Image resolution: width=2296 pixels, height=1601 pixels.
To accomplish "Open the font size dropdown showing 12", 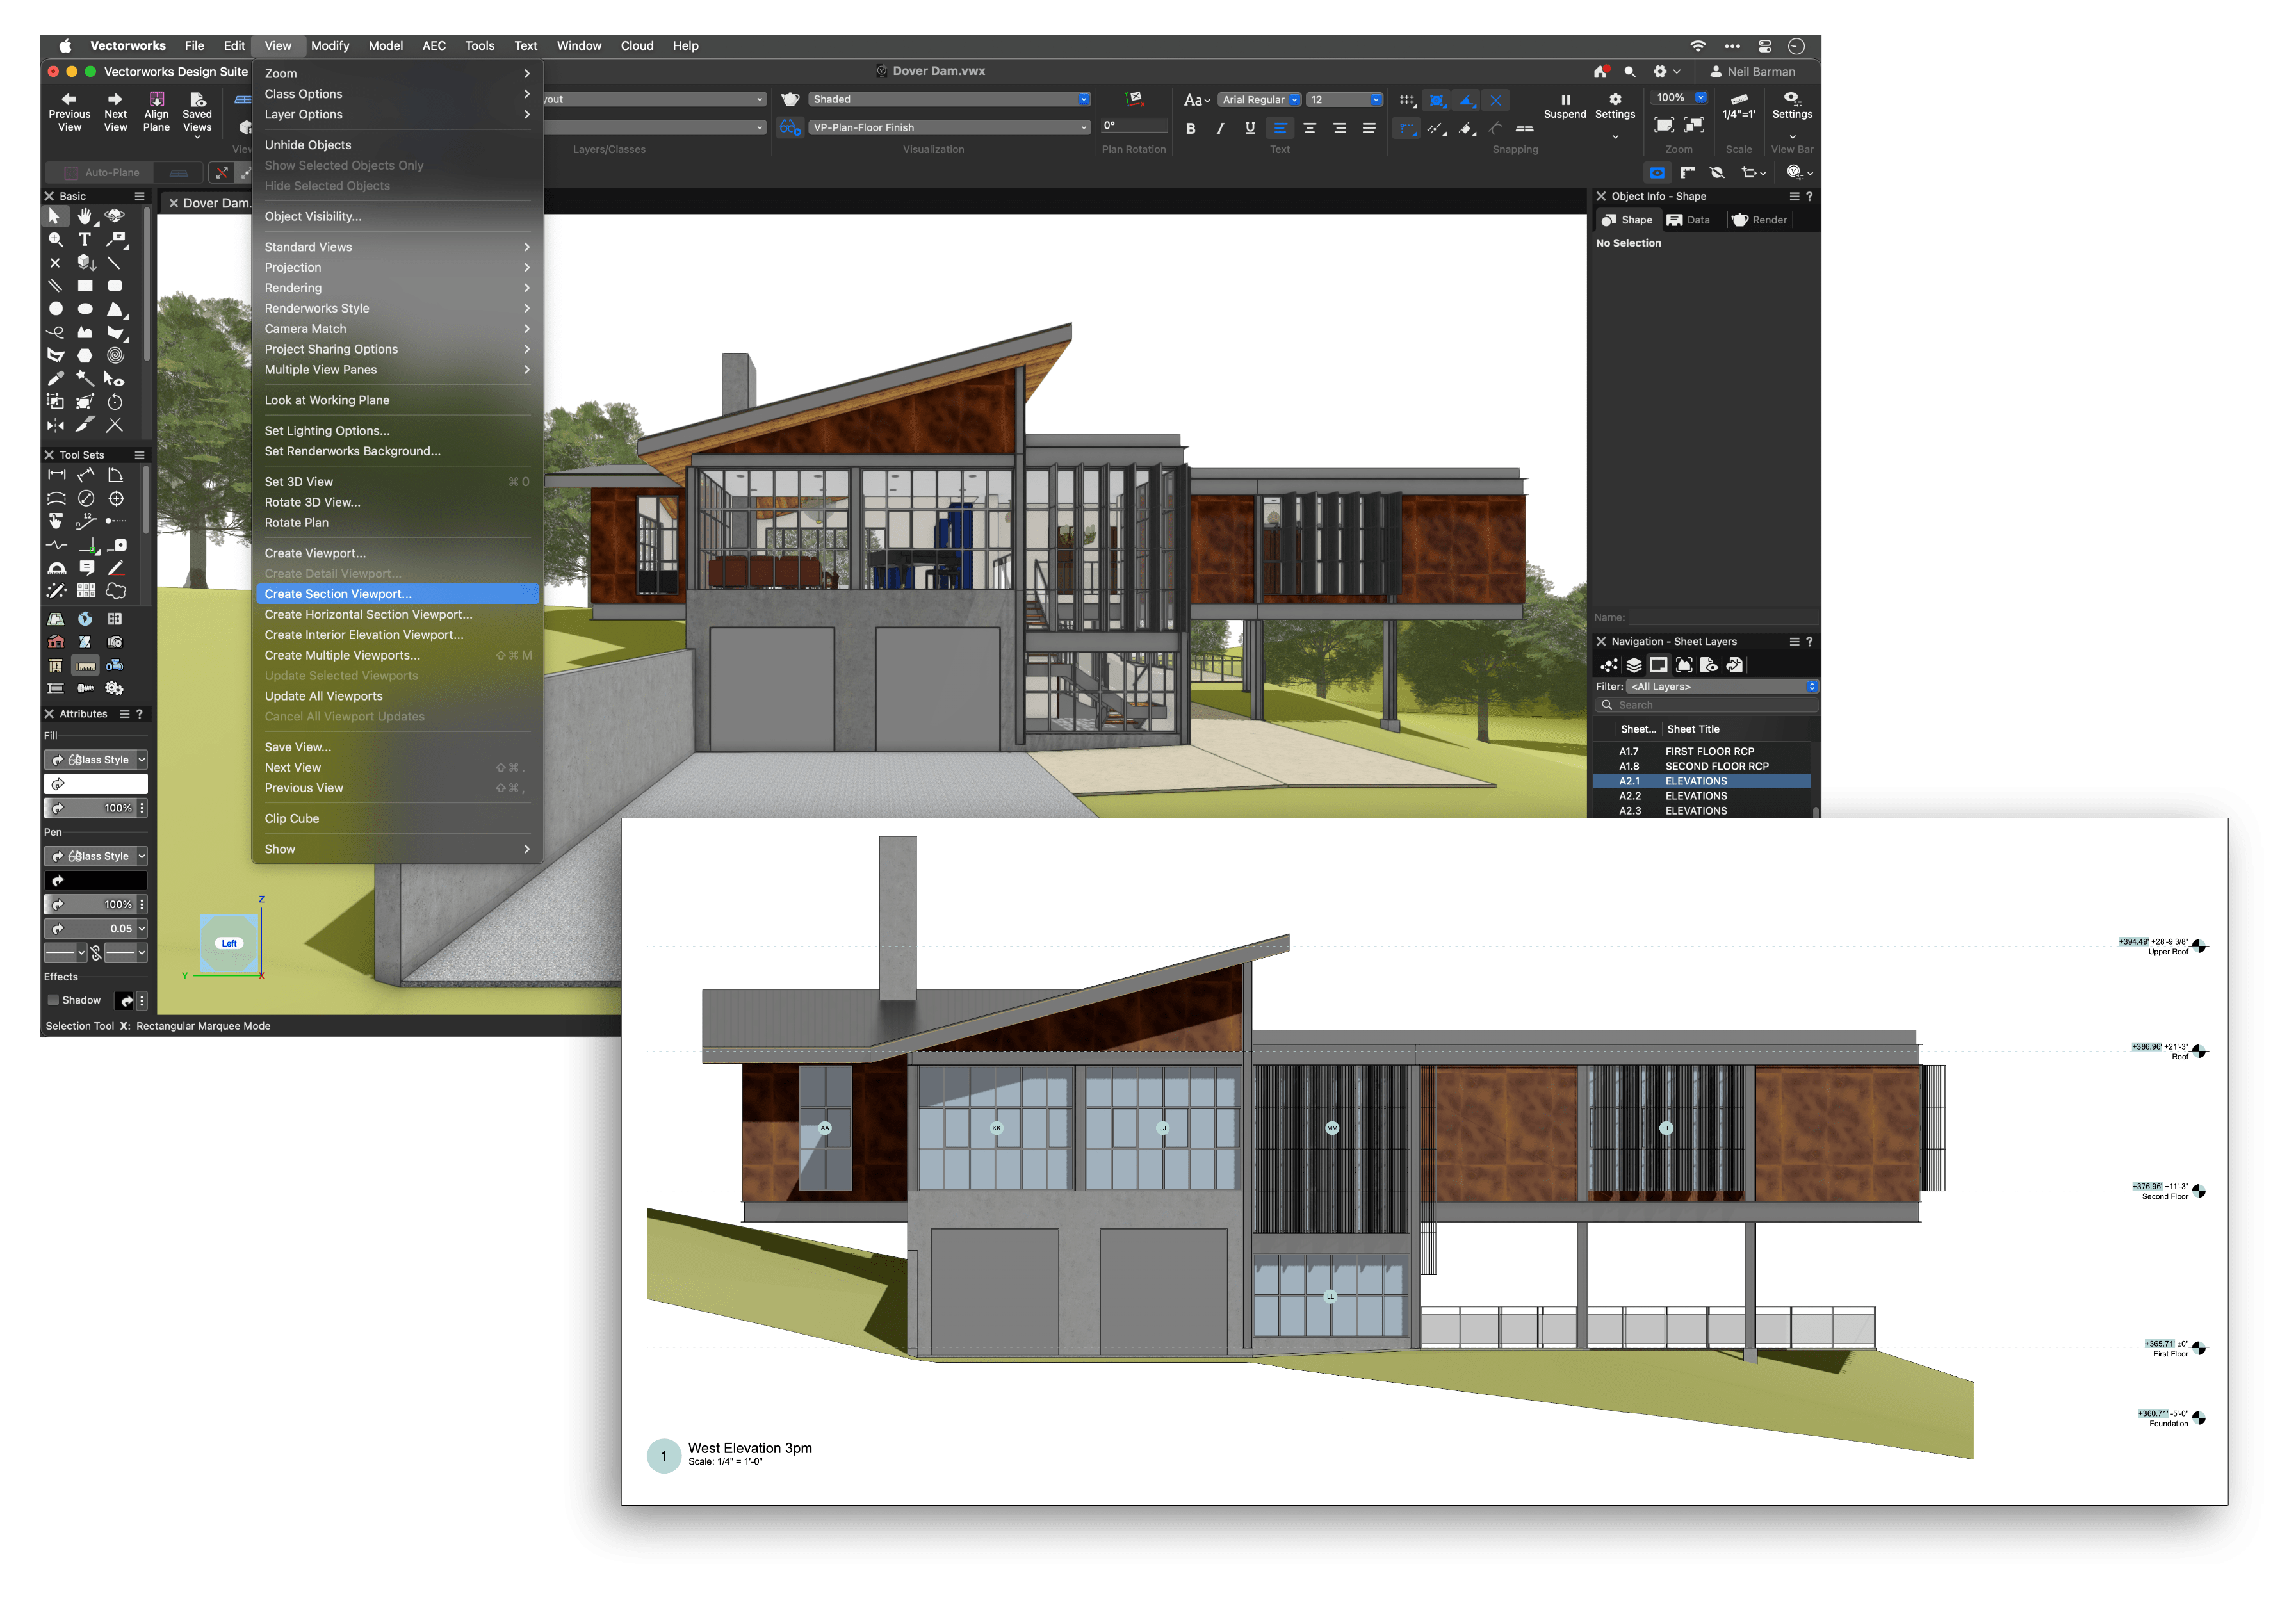I will (x=1344, y=99).
